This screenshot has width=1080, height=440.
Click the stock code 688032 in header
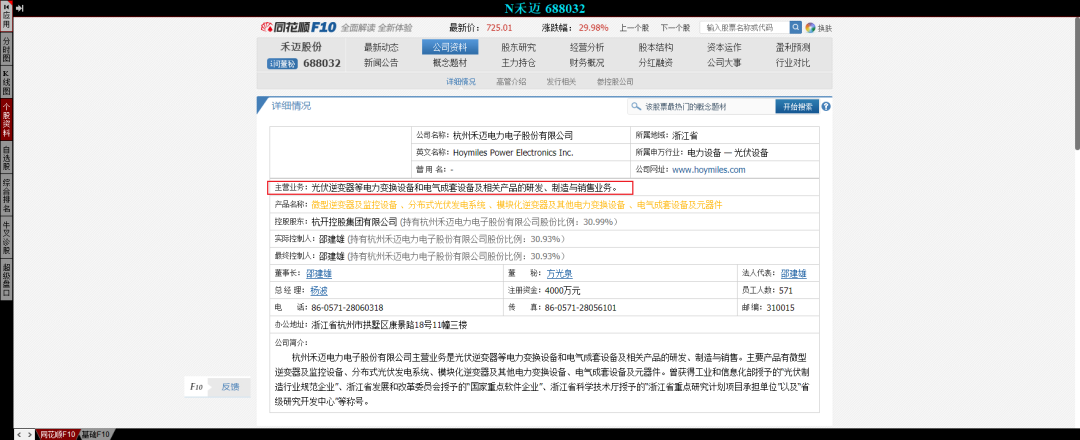(322, 63)
